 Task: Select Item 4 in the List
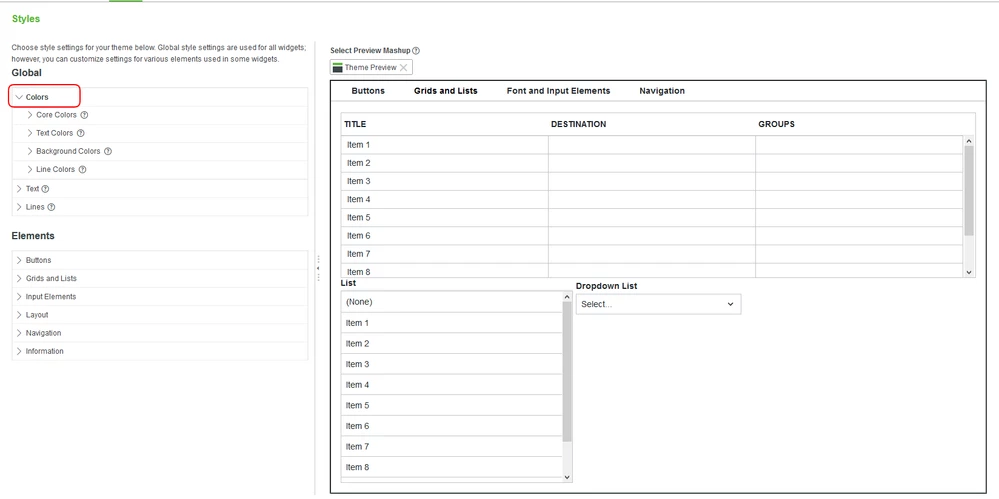pyautogui.click(x=452, y=385)
